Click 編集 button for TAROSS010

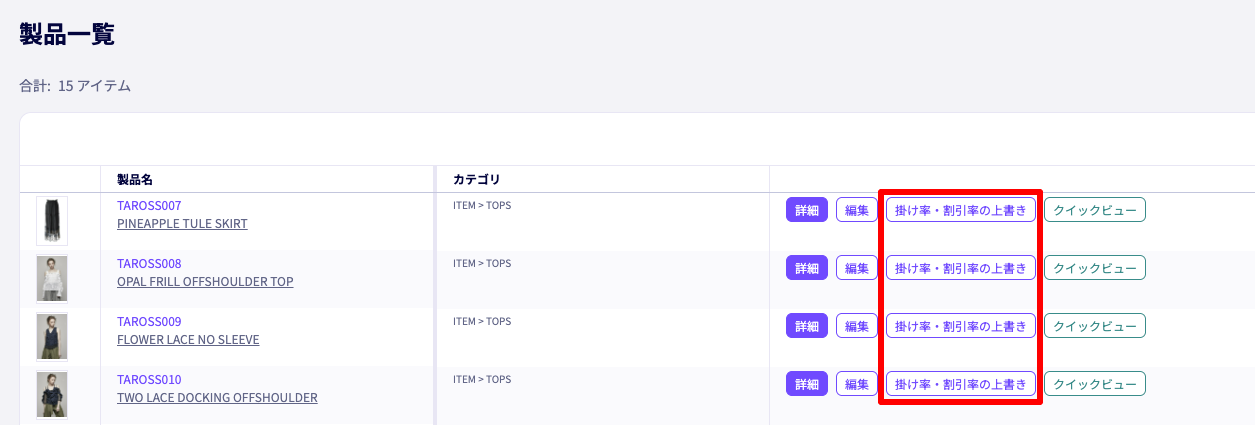coord(857,384)
